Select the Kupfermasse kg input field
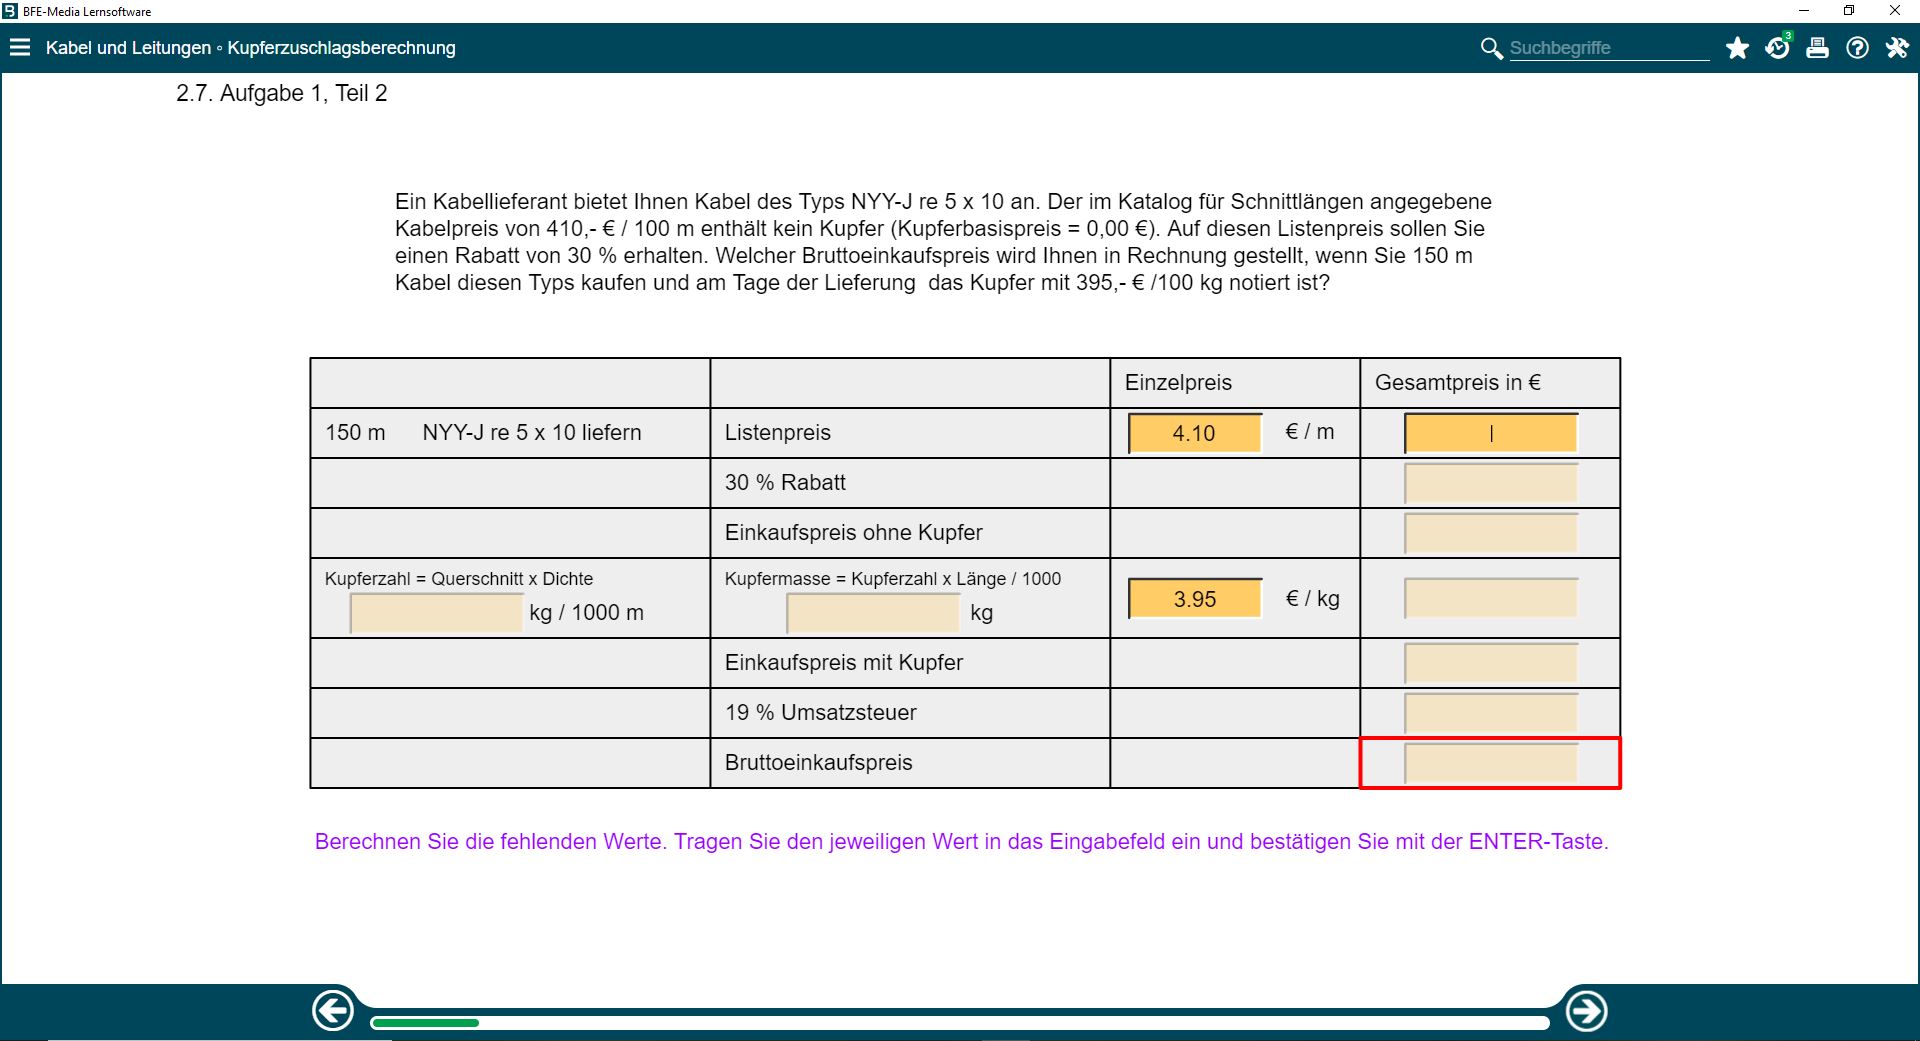This screenshot has height=1041, width=1920. point(873,613)
